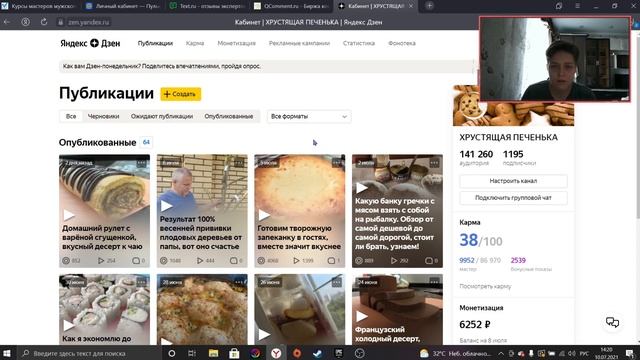Click views icon on гречки card
Viewport: 640px width, 360px height.
359,260
